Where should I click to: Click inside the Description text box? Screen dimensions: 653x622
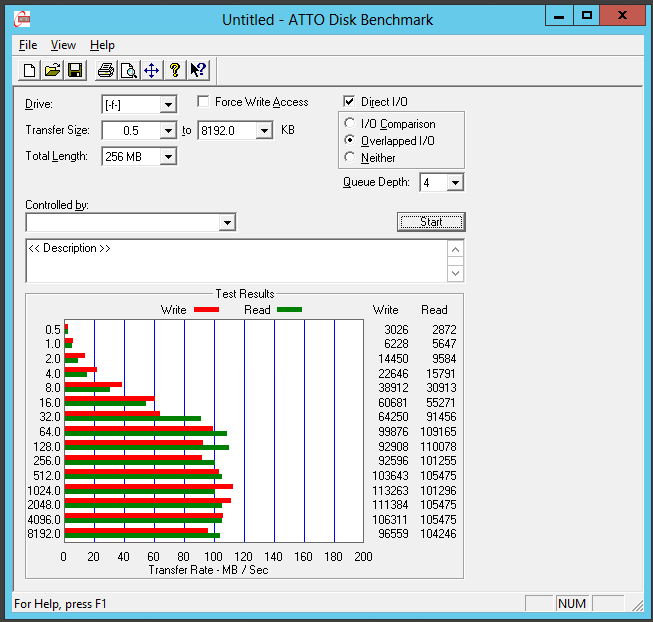click(x=237, y=261)
